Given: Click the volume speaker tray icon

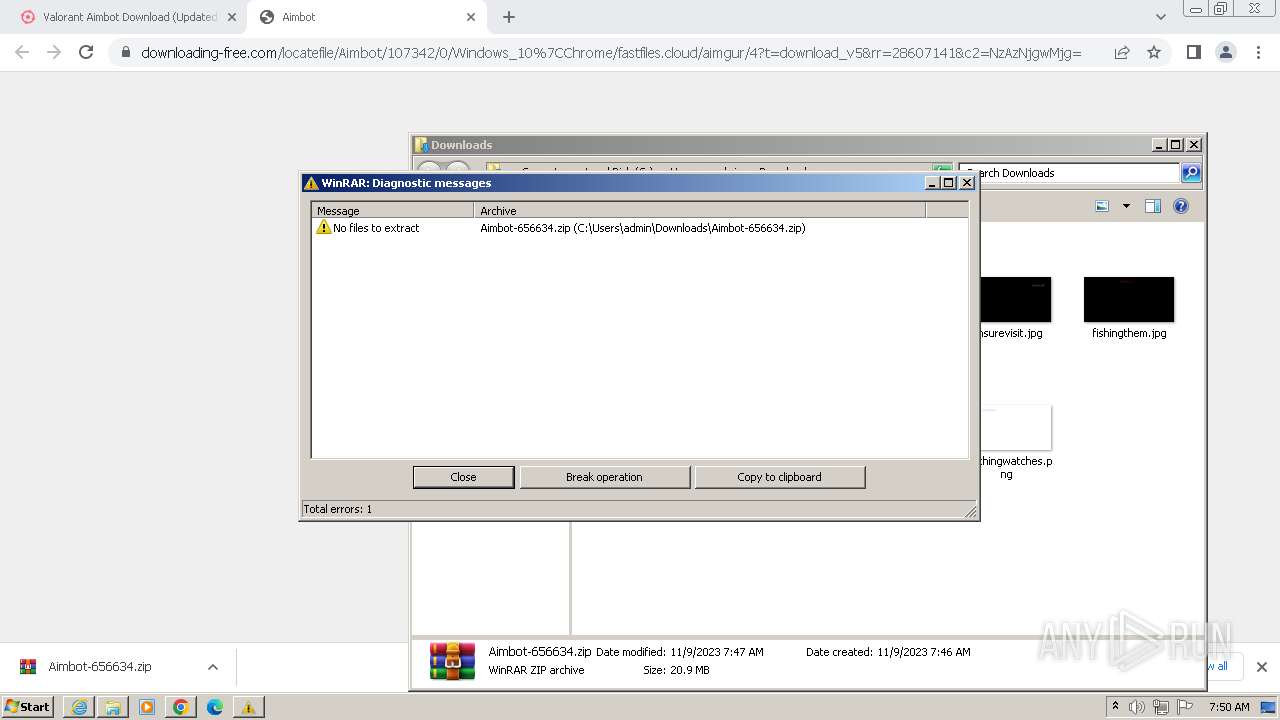Looking at the screenshot, I should click(x=1136, y=707).
